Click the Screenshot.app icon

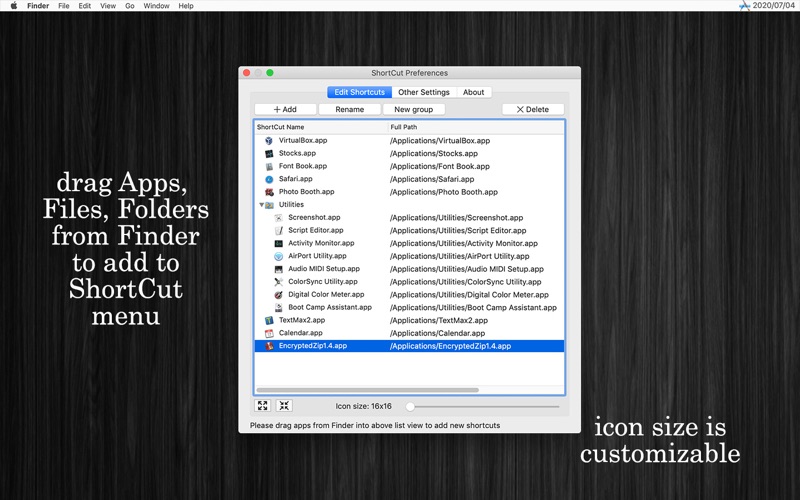(x=279, y=217)
